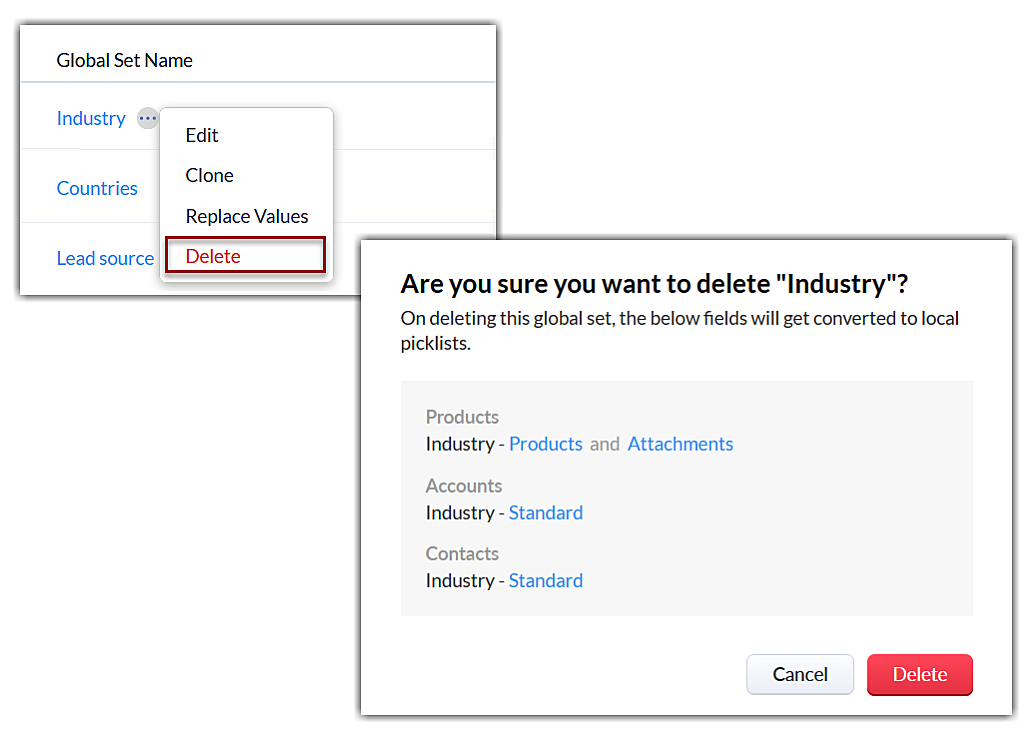Click the local picklists conversion warning text
The width and height of the screenshot is (1035, 747).
[680, 331]
